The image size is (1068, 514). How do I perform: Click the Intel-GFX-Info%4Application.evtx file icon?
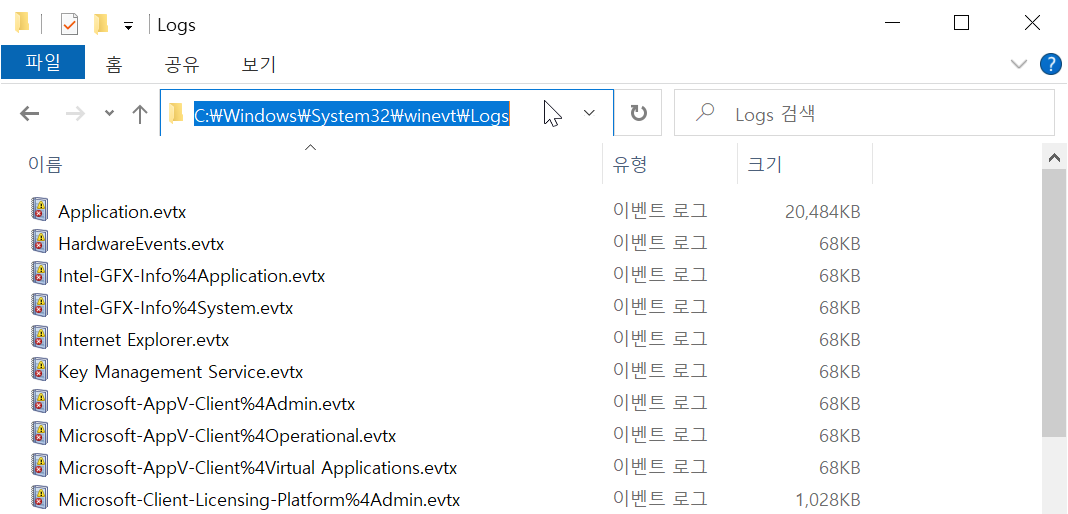(x=40, y=274)
